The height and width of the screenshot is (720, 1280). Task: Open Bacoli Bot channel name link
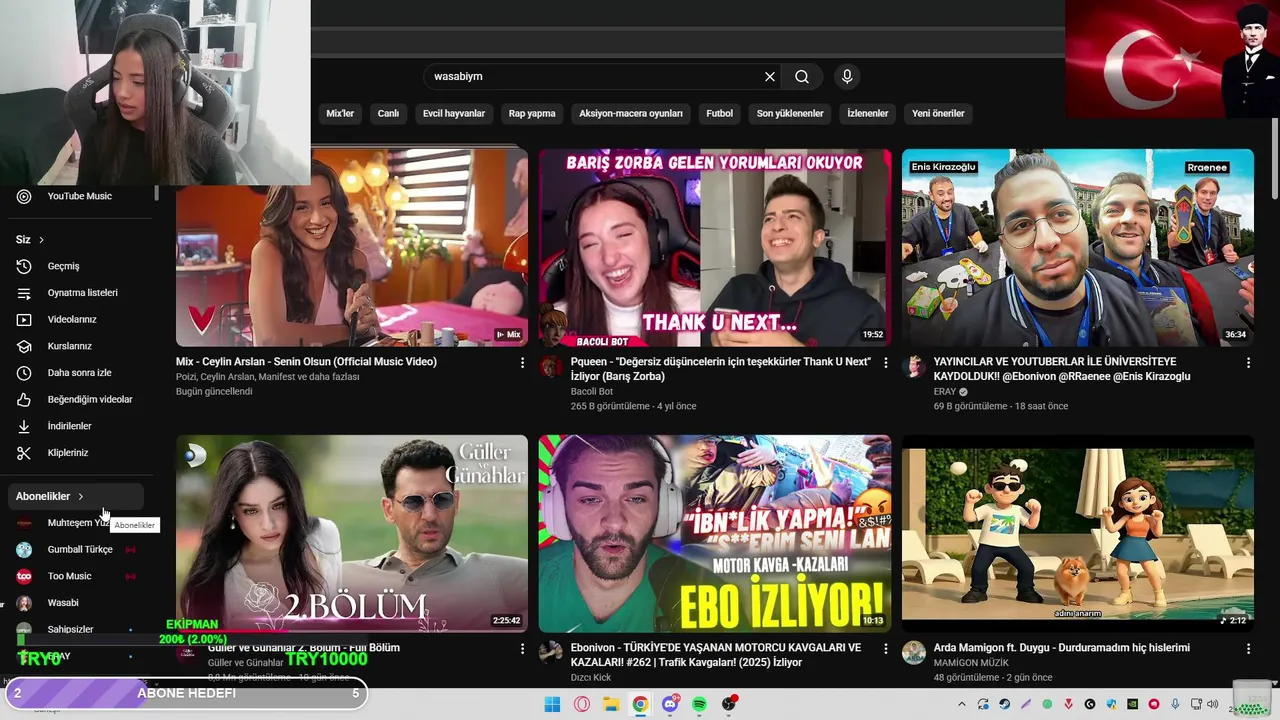point(592,392)
